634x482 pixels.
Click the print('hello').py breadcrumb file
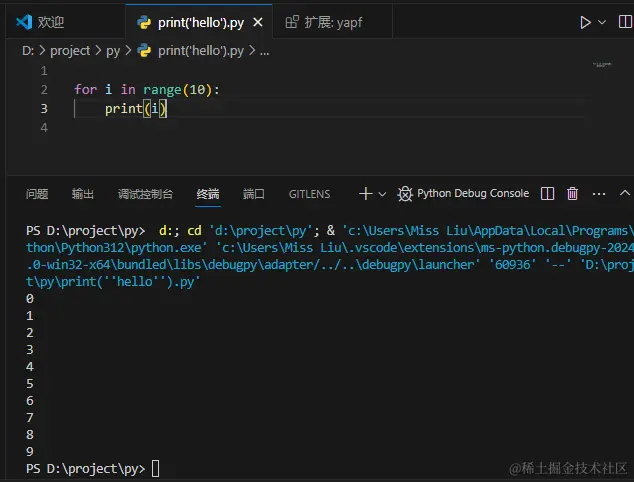point(201,51)
